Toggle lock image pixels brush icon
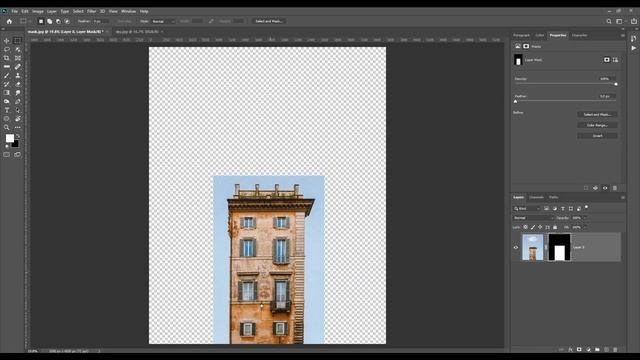Screen dimensions: 640x360 pos(533,227)
